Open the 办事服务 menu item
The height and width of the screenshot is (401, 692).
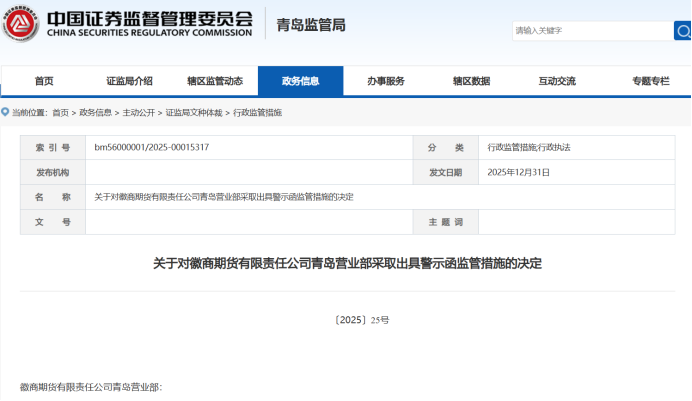click(x=385, y=81)
